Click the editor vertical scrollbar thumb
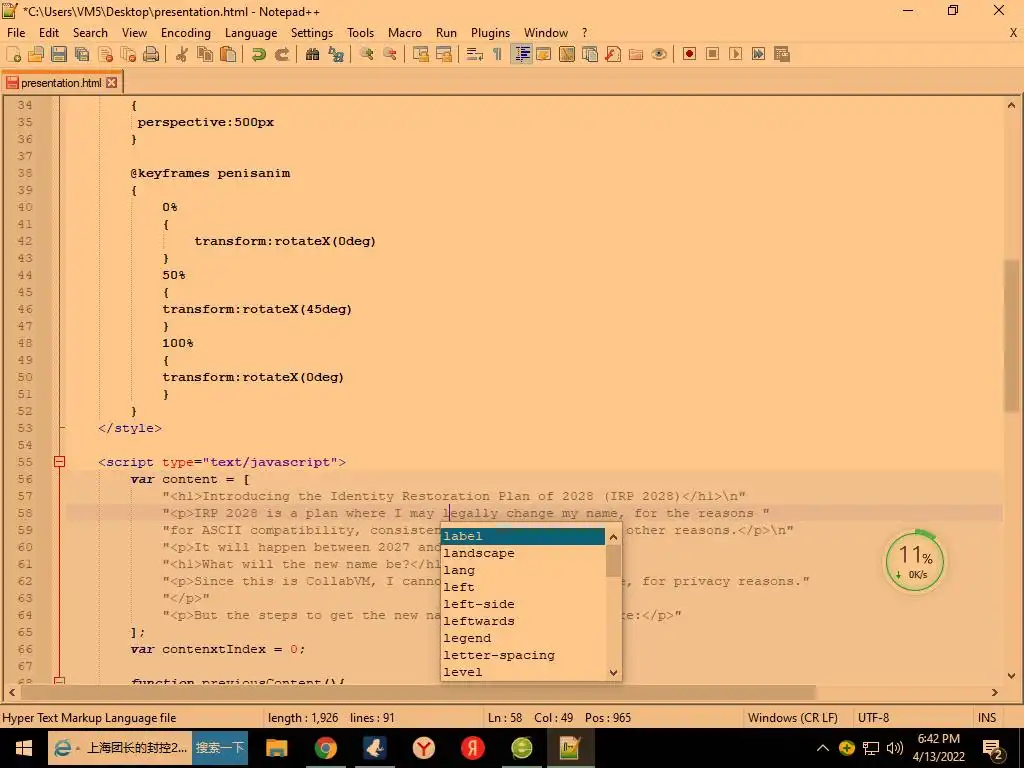The image size is (1024, 768). tap(1011, 336)
